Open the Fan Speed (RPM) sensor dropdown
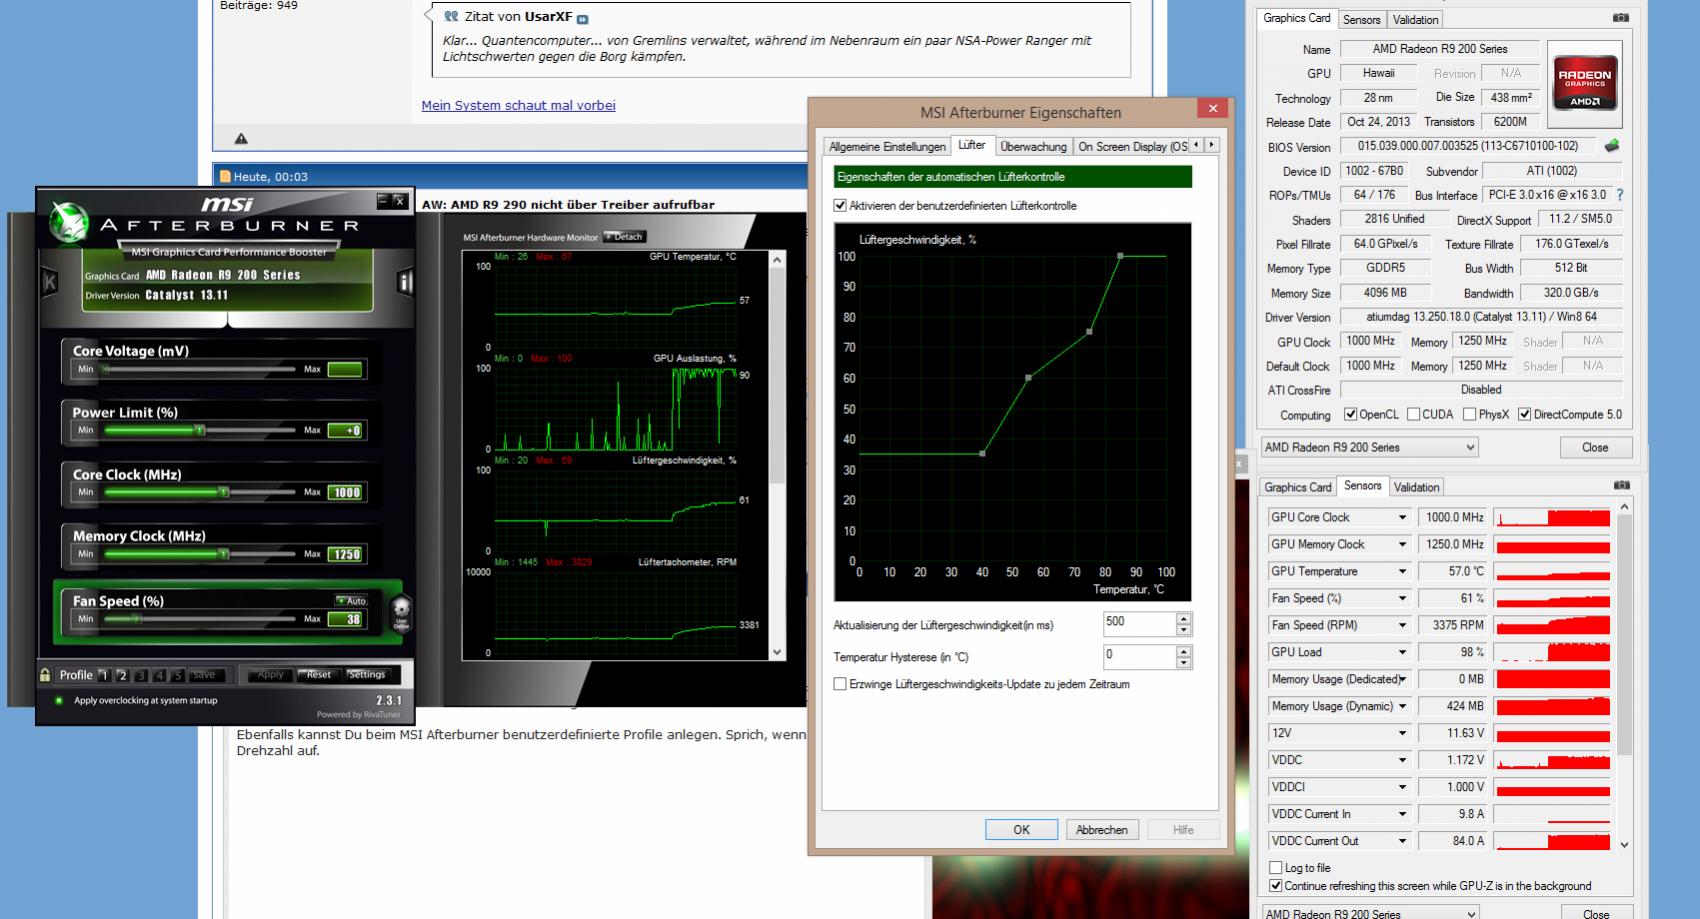Viewport: 1700px width, 919px height. (x=1402, y=626)
